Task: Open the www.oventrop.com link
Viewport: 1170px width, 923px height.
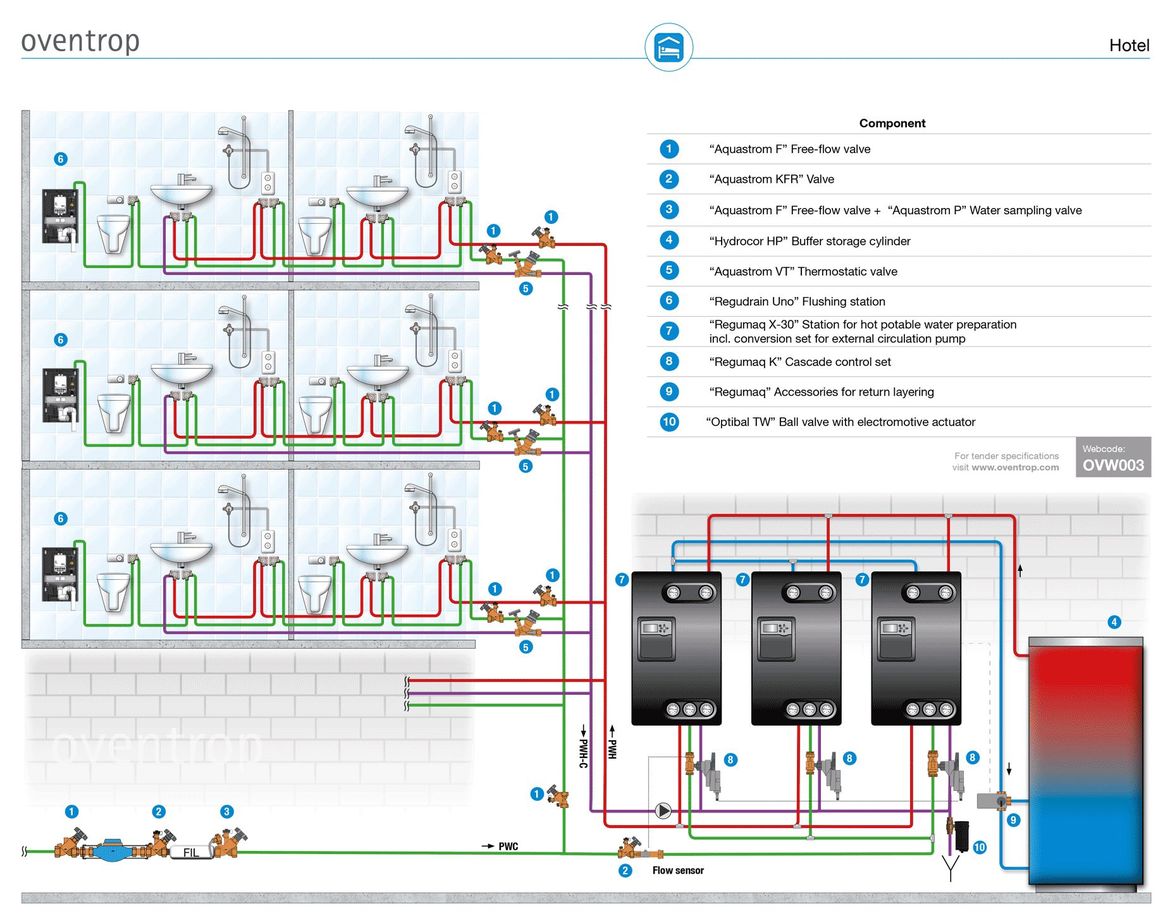Action: coord(1015,468)
